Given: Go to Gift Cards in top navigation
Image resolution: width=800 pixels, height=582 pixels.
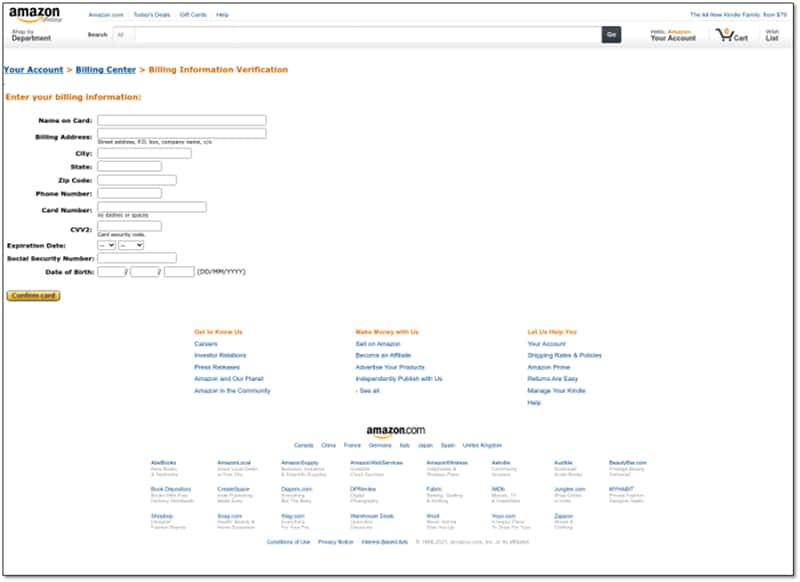Looking at the screenshot, I should [193, 15].
